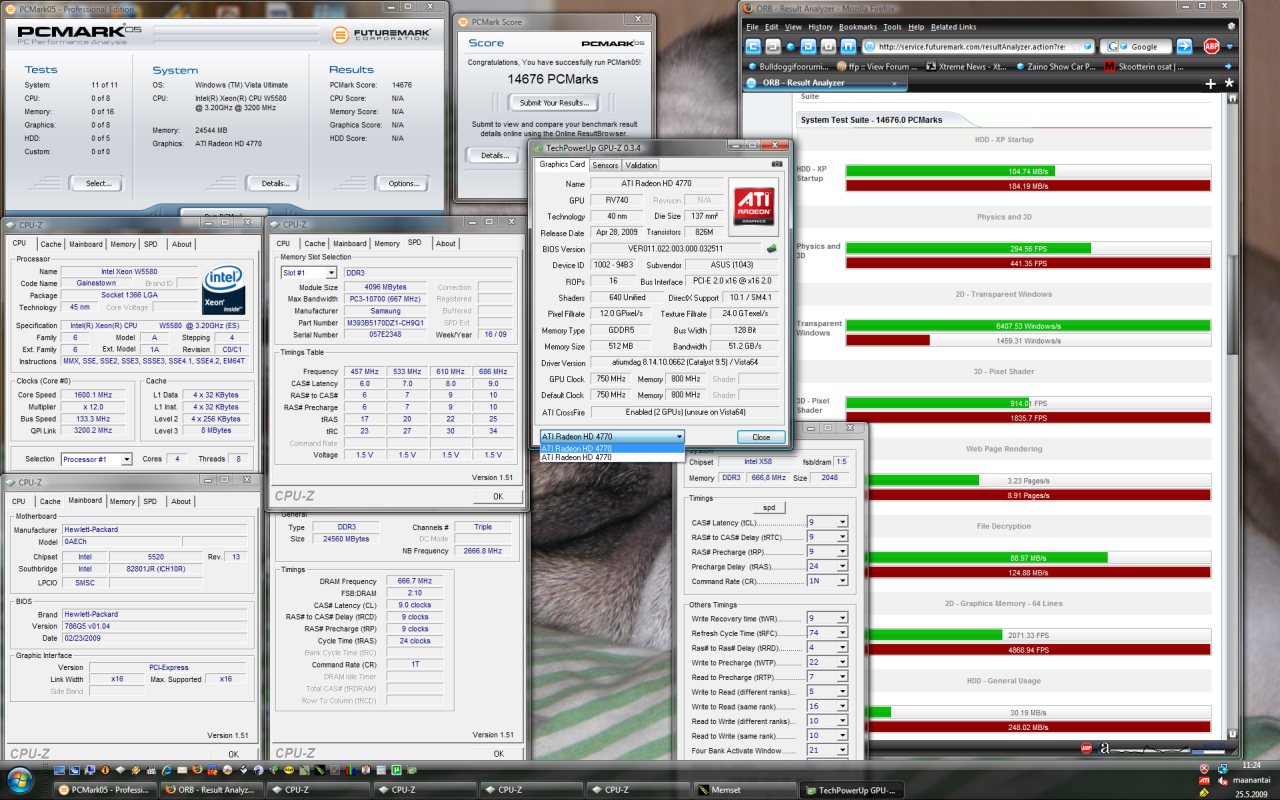This screenshot has height=800, width=1280.
Task: Reload the page in Firefox toolbar
Action: pos(808,47)
